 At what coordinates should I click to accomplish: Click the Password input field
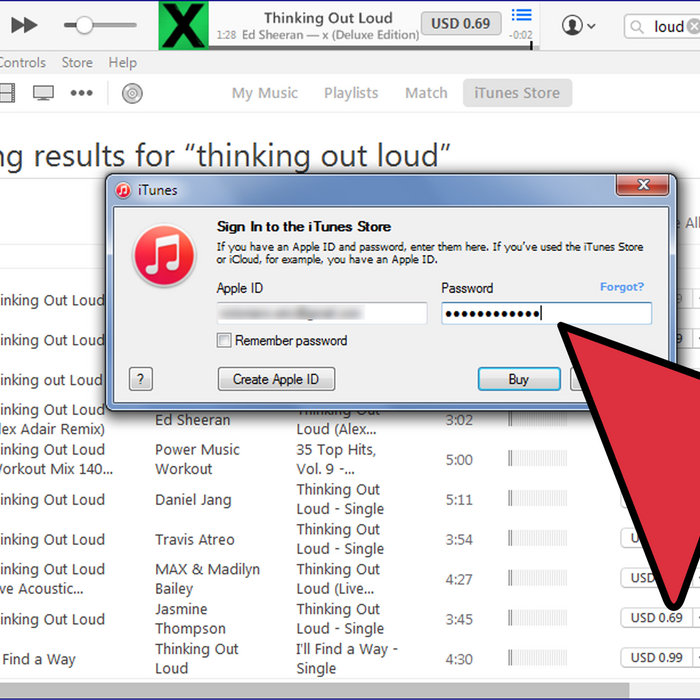point(546,313)
